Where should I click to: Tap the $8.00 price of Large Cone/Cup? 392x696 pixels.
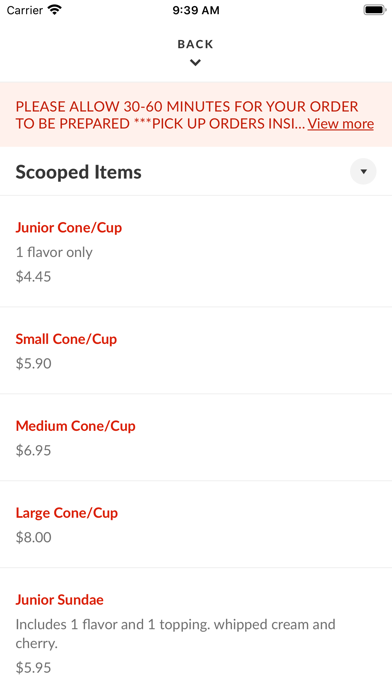[33, 538]
